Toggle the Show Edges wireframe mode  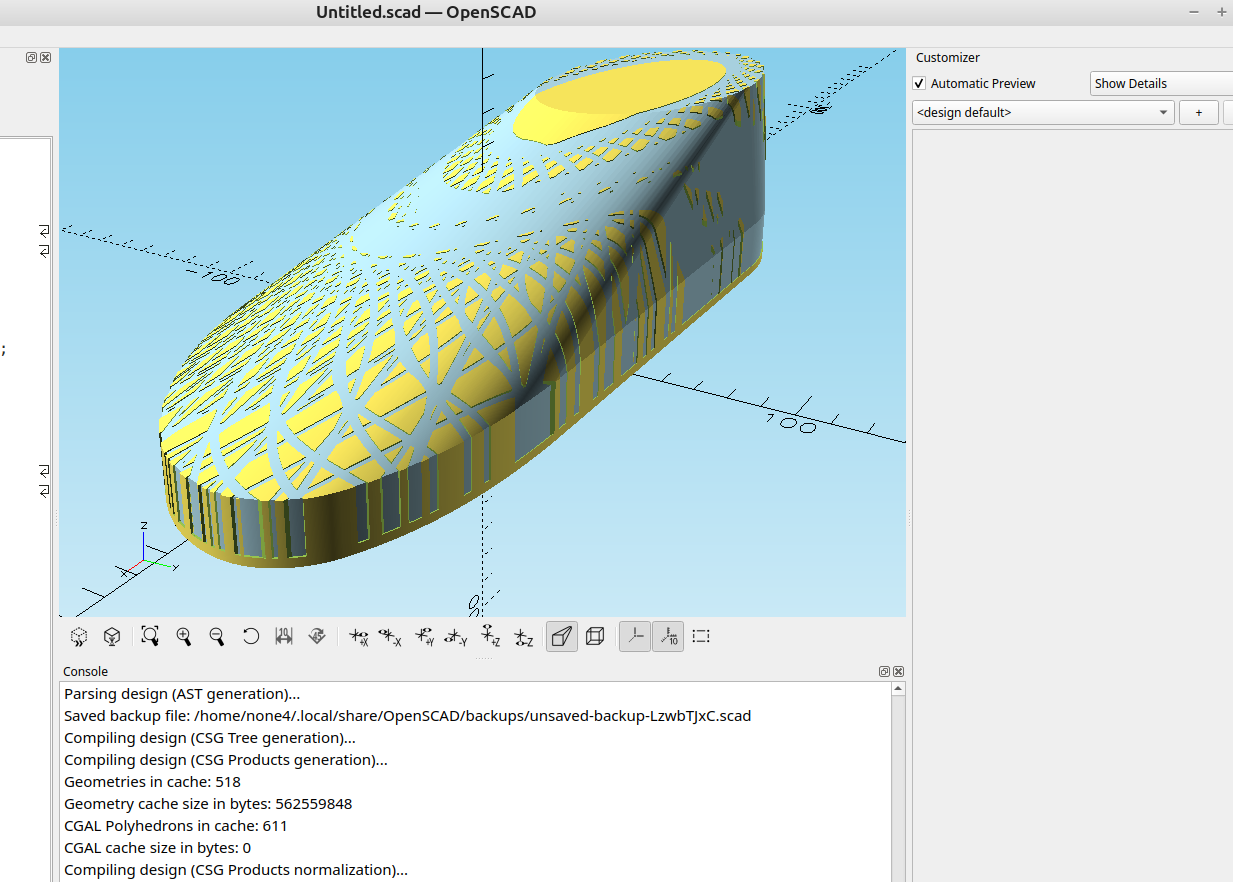(x=595, y=636)
